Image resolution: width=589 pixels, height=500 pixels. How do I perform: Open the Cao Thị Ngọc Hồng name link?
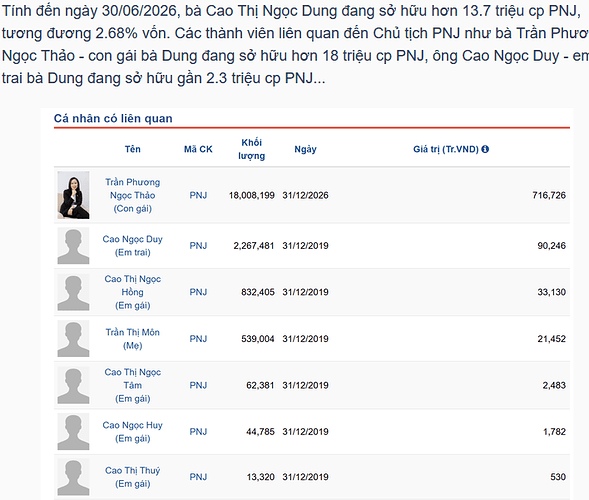click(x=133, y=285)
